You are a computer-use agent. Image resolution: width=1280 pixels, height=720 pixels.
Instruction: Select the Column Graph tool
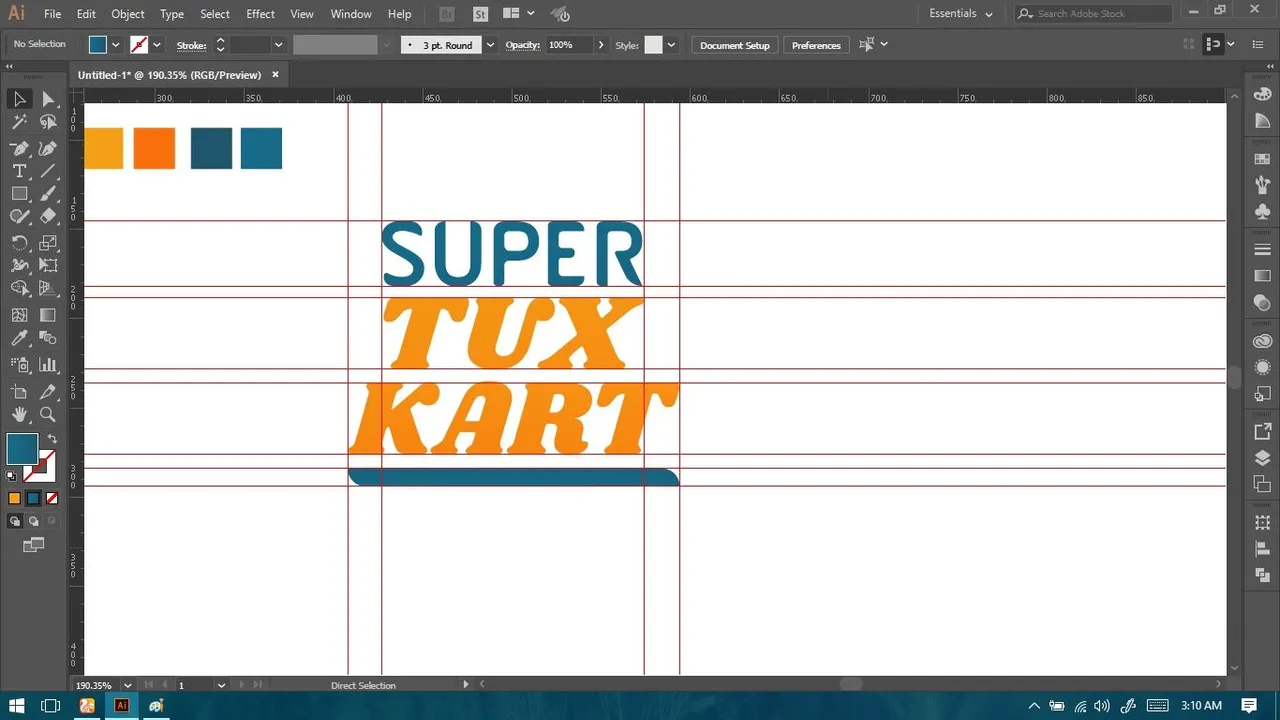pyautogui.click(x=47, y=365)
